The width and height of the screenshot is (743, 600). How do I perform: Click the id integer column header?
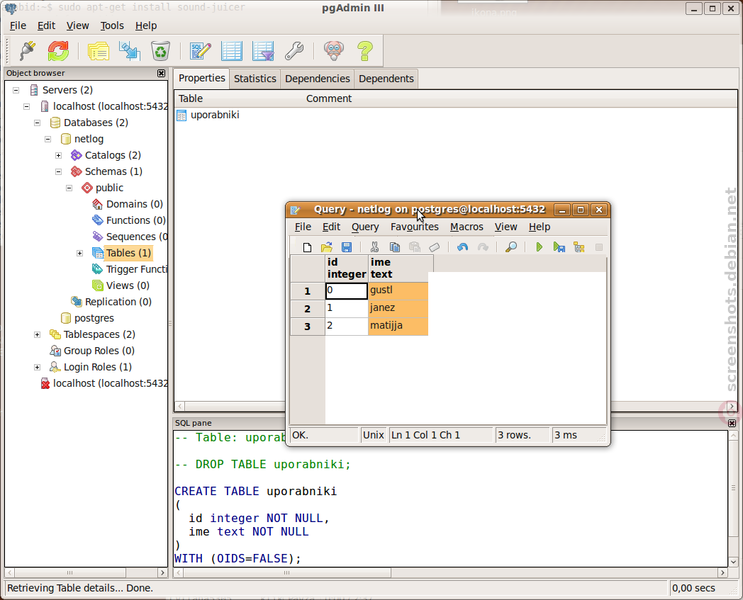tap(346, 268)
